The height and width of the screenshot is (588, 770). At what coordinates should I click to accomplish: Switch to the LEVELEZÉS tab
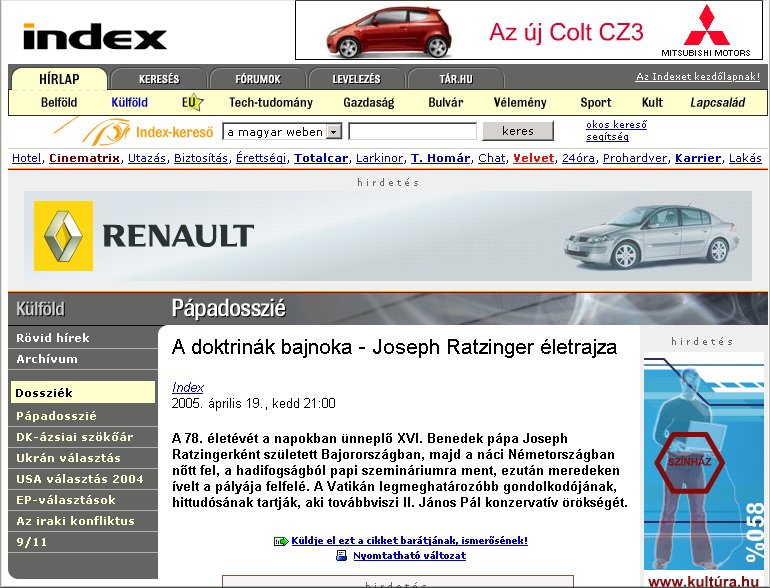tap(357, 79)
